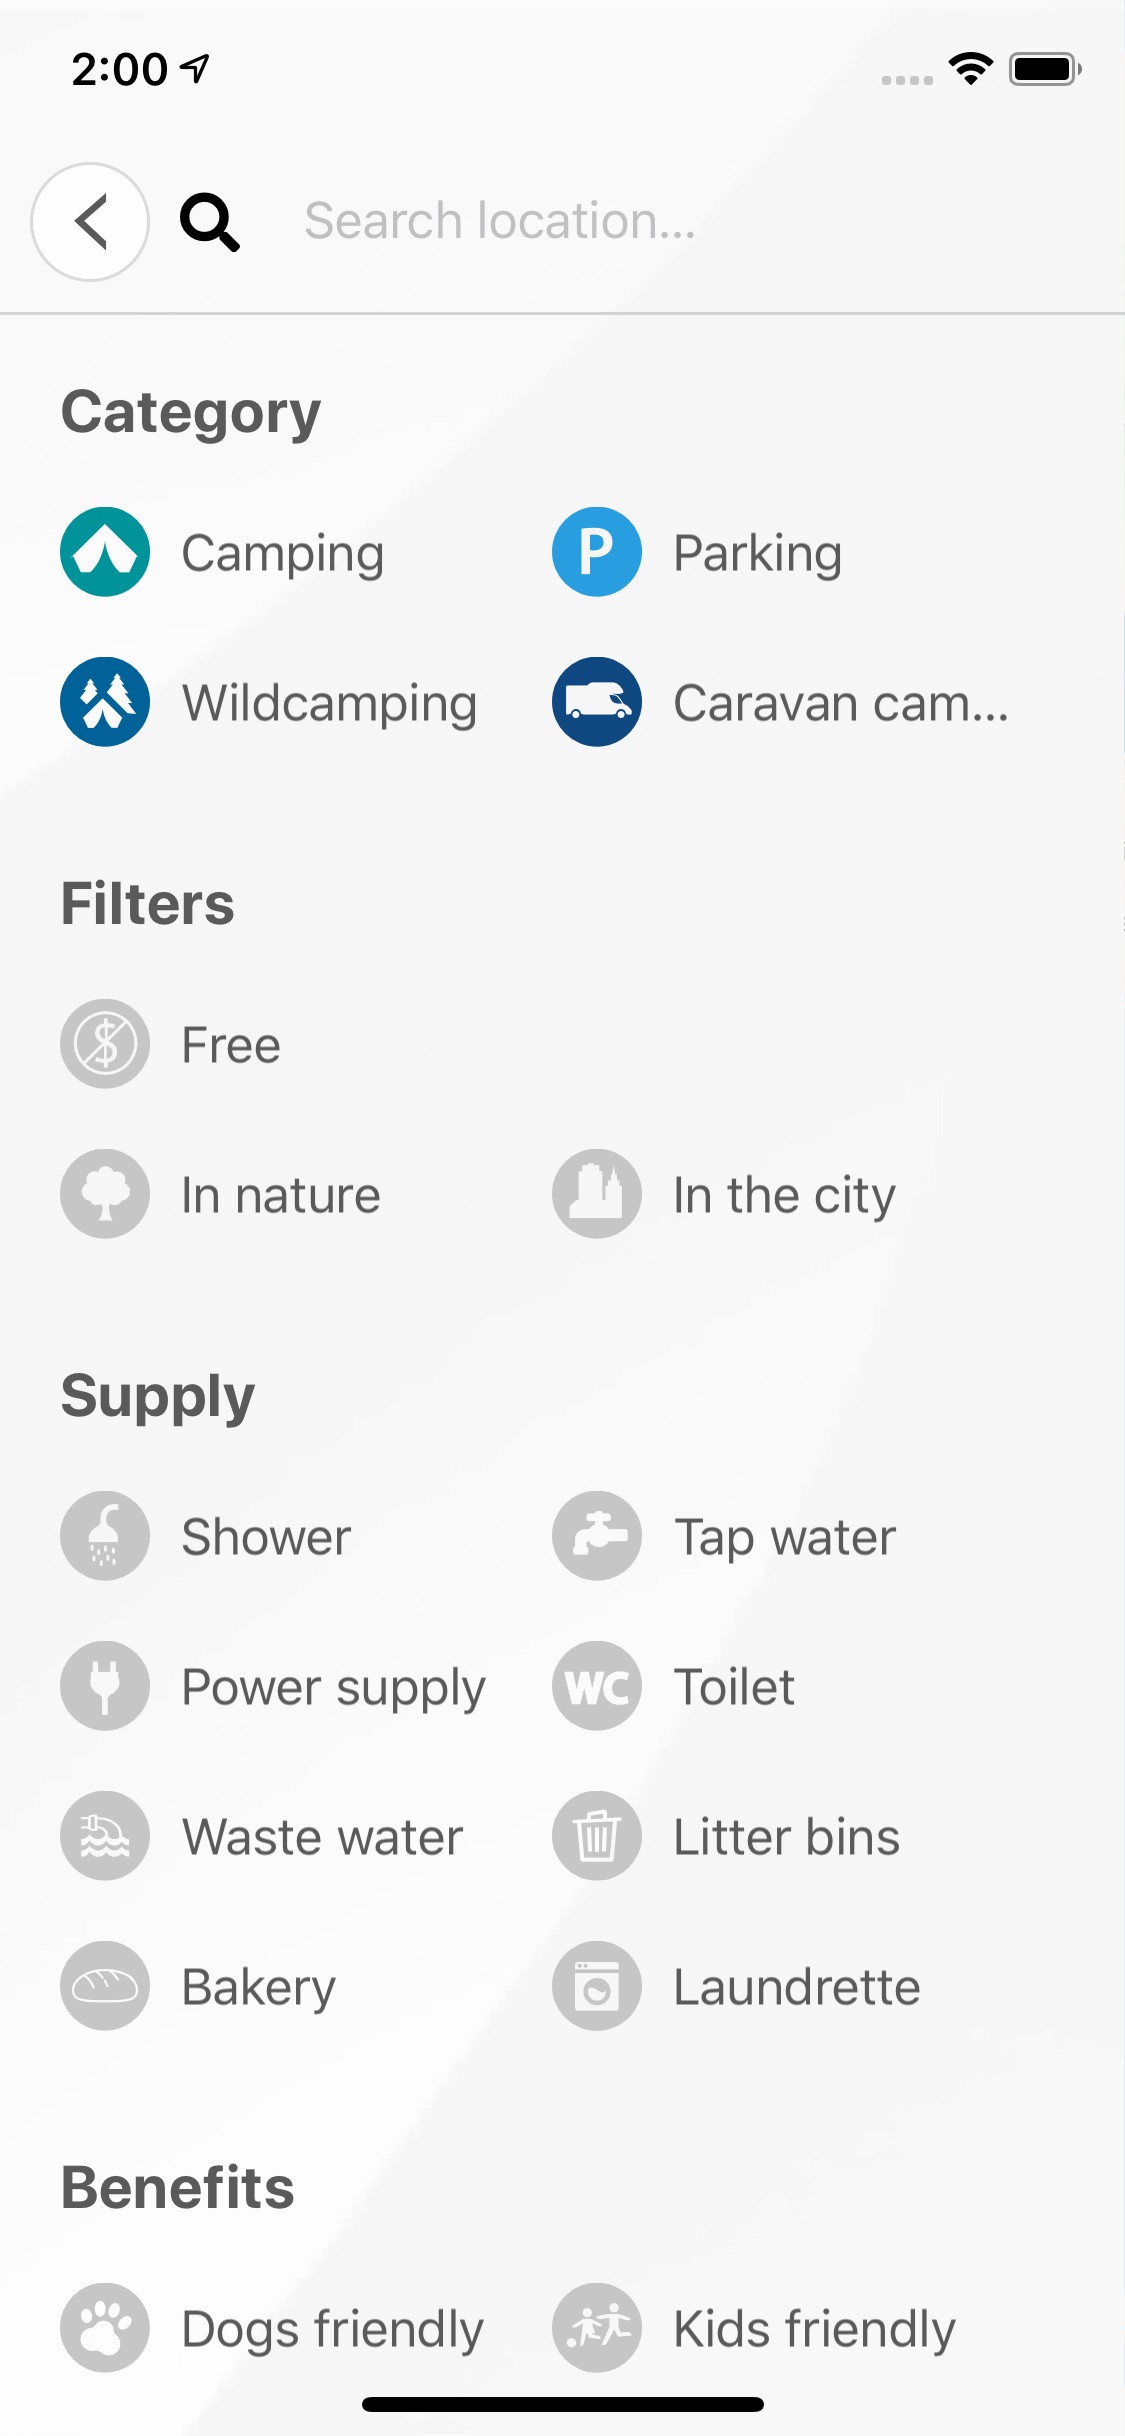Tap the Tap water faucet icon
Screen dimensions: 1125x2436
[597, 1536]
